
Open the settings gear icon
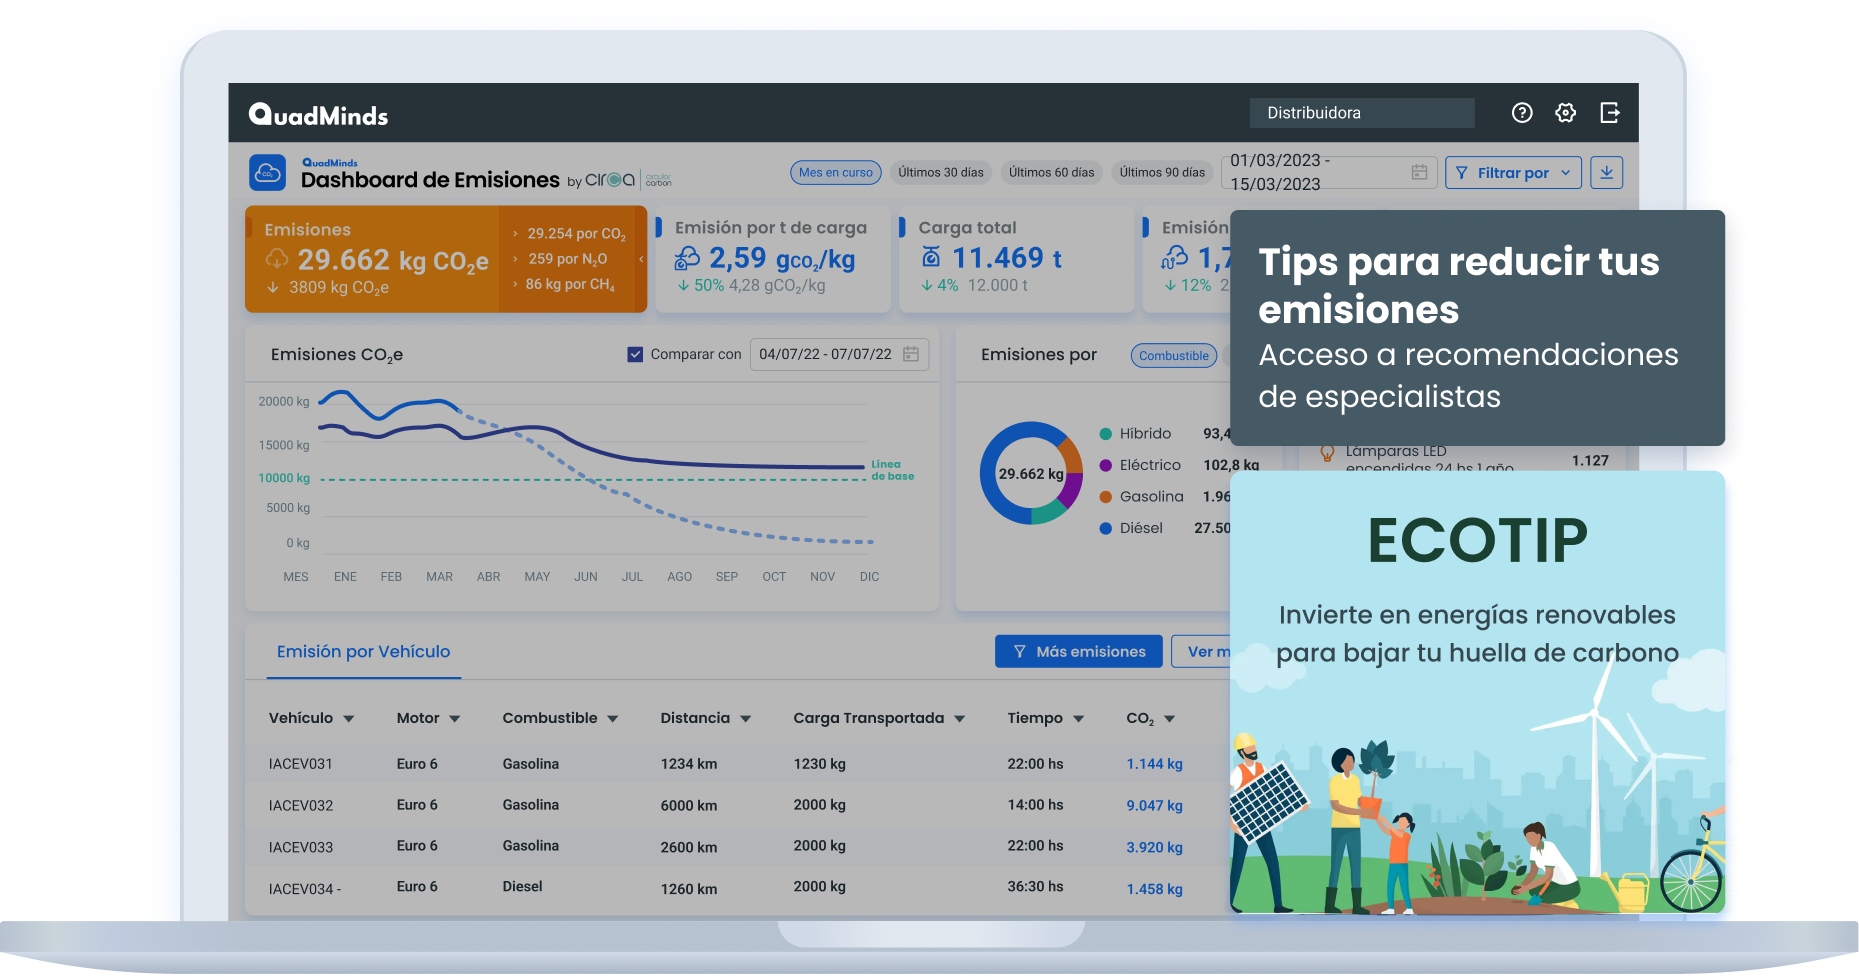[1565, 113]
